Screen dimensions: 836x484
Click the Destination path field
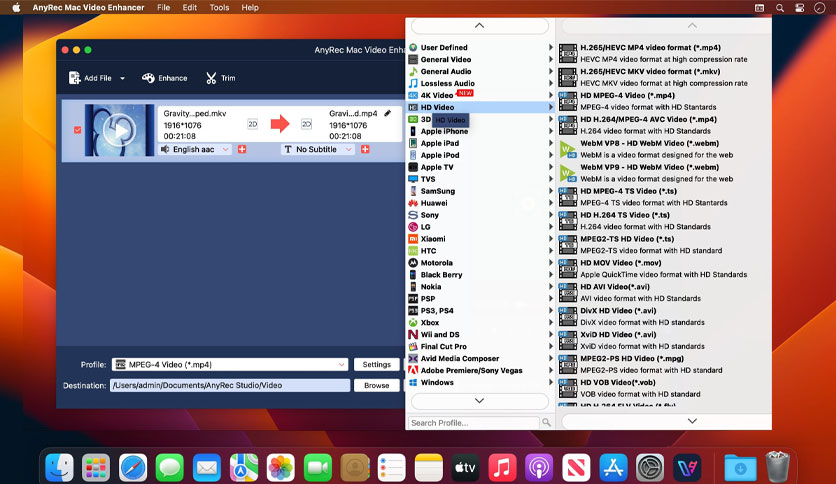click(x=230, y=385)
